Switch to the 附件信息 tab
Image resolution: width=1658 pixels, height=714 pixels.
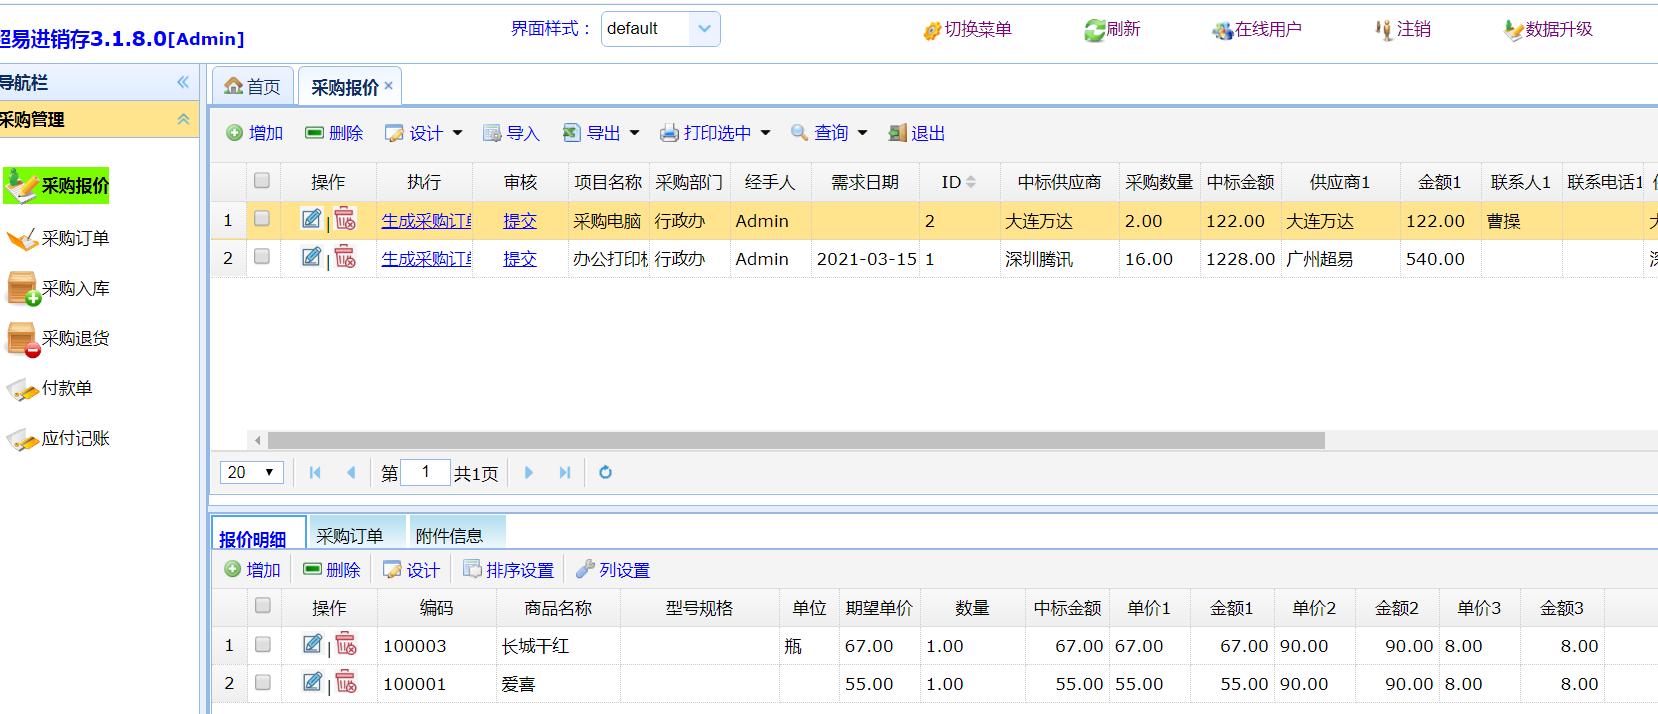pos(449,536)
